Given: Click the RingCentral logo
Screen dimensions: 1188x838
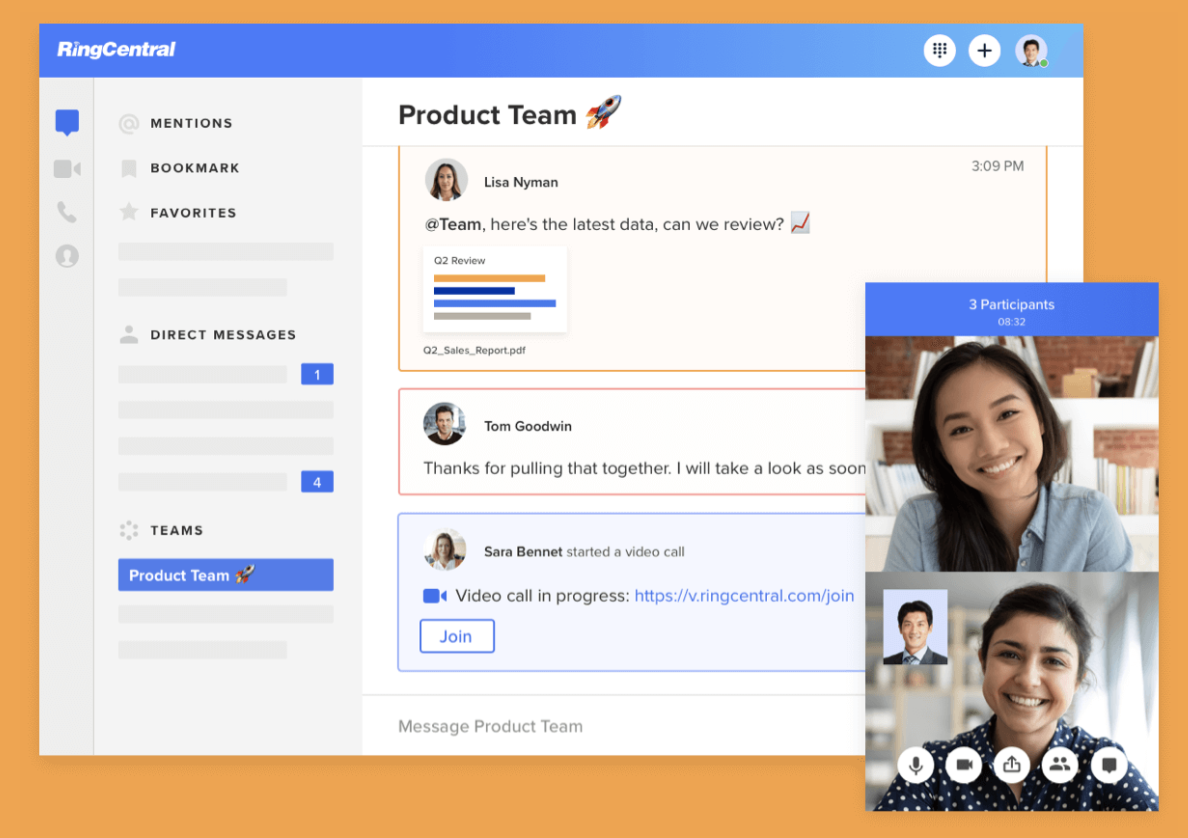Looking at the screenshot, I should (116, 49).
